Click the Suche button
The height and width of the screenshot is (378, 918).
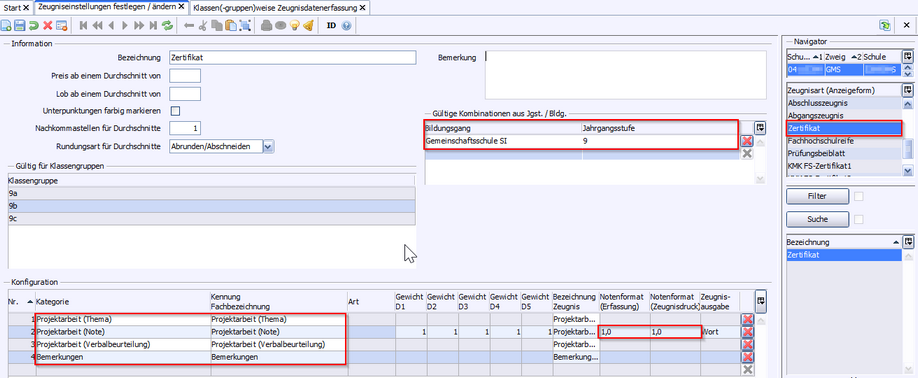pyautogui.click(x=817, y=219)
